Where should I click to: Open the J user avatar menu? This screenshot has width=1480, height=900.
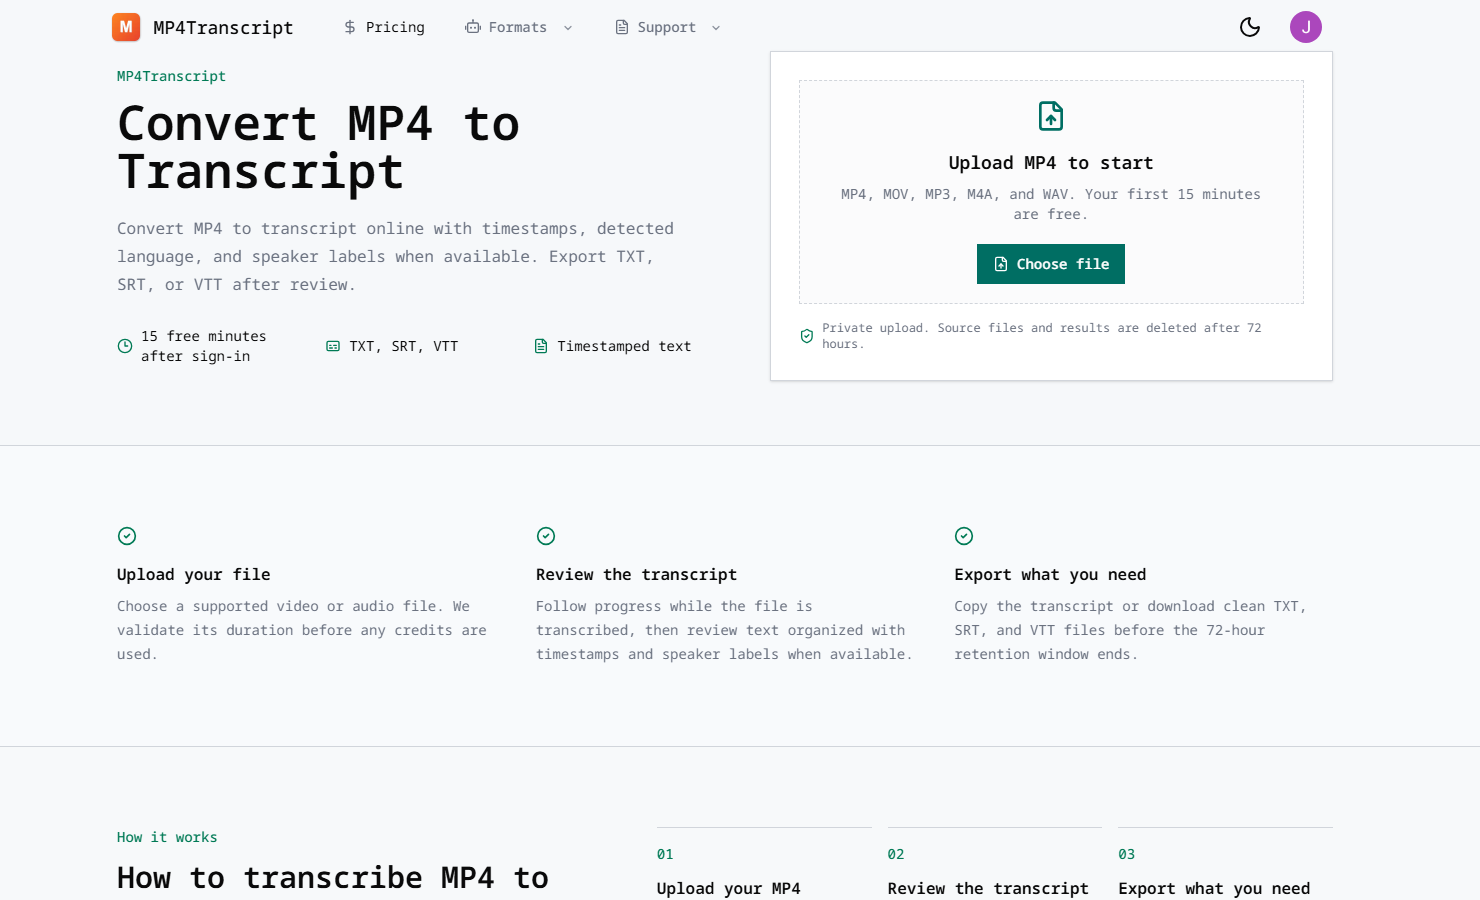coord(1306,27)
